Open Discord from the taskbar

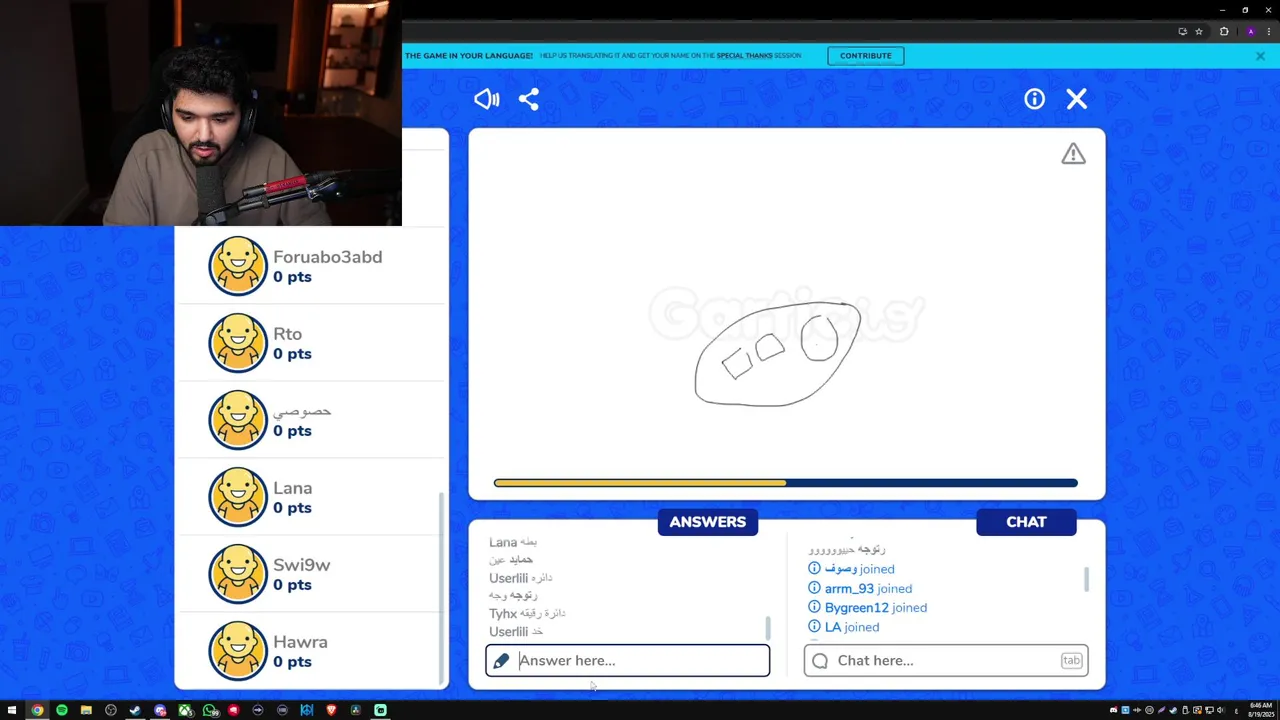click(160, 710)
